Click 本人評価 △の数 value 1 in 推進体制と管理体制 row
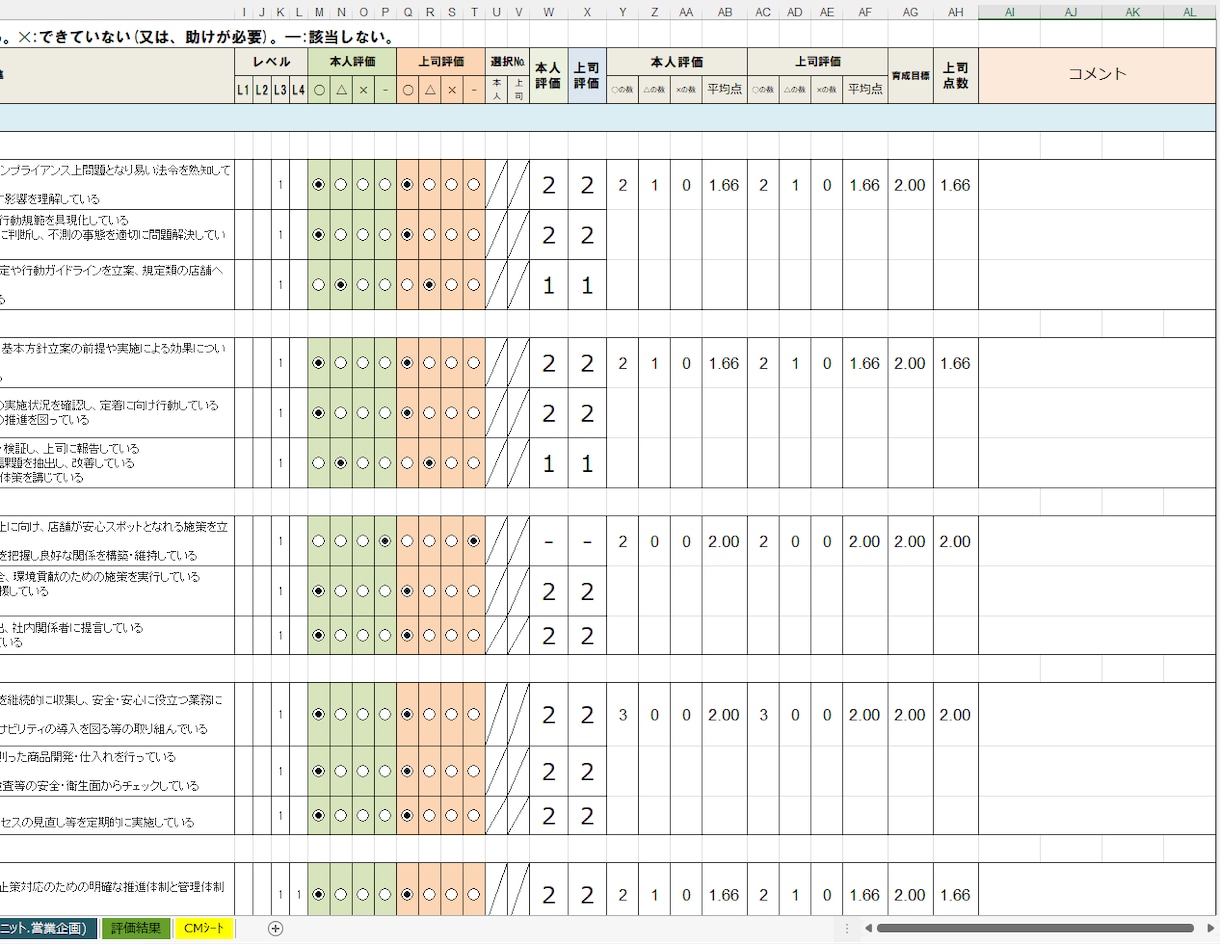 [x=654, y=895]
